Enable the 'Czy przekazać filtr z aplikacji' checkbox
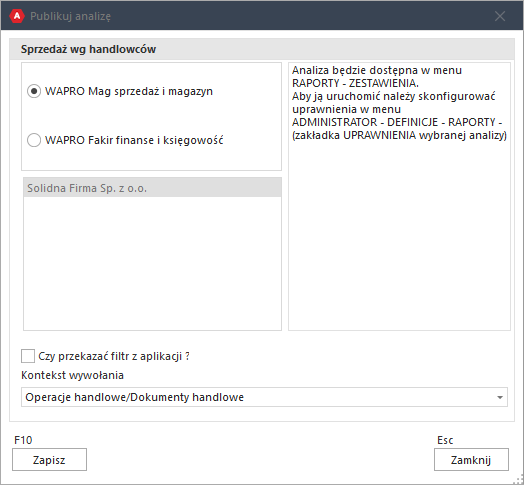The height and width of the screenshot is (485, 524). (x=28, y=356)
